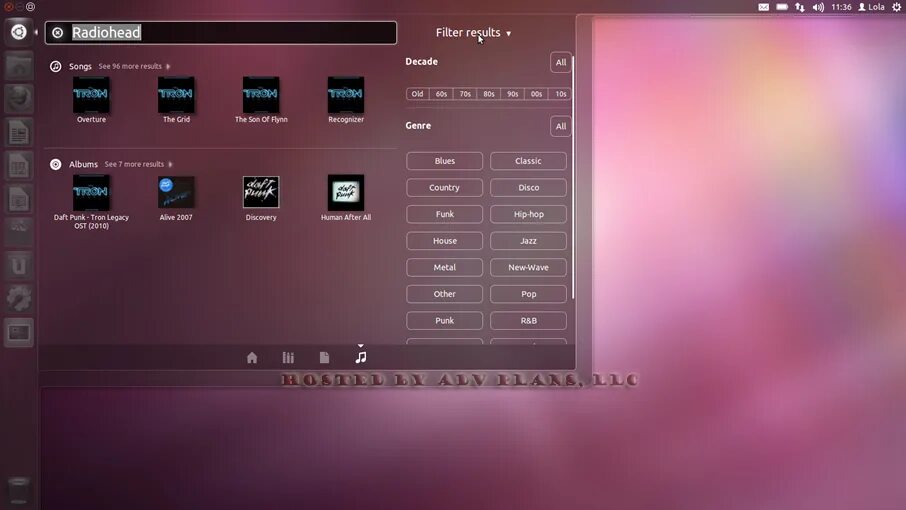This screenshot has width=906, height=510.
Task: Open the battery indicator in top panel
Action: [782, 7]
